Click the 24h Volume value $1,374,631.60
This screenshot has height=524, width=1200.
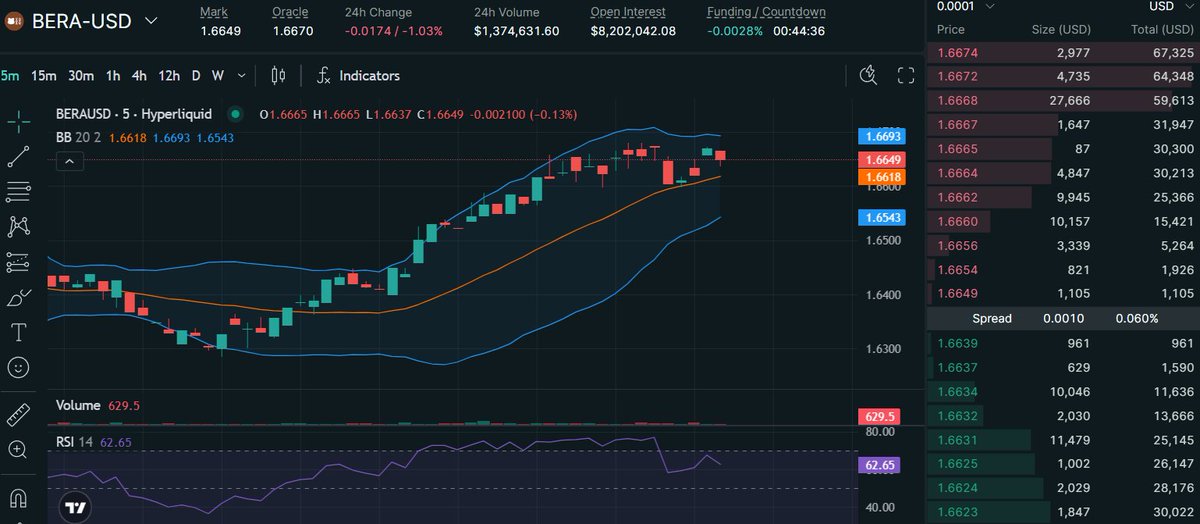[x=516, y=31]
